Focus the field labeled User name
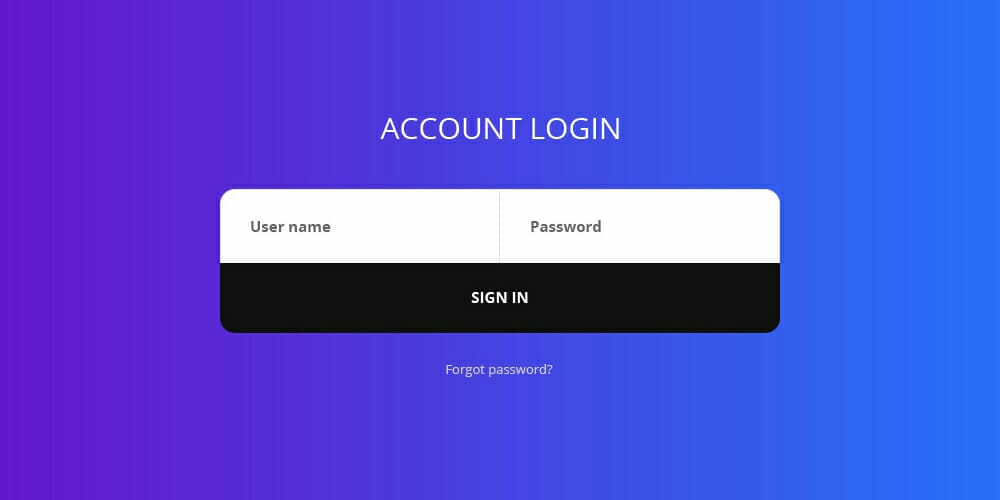The height and width of the screenshot is (500, 1000). [360, 226]
